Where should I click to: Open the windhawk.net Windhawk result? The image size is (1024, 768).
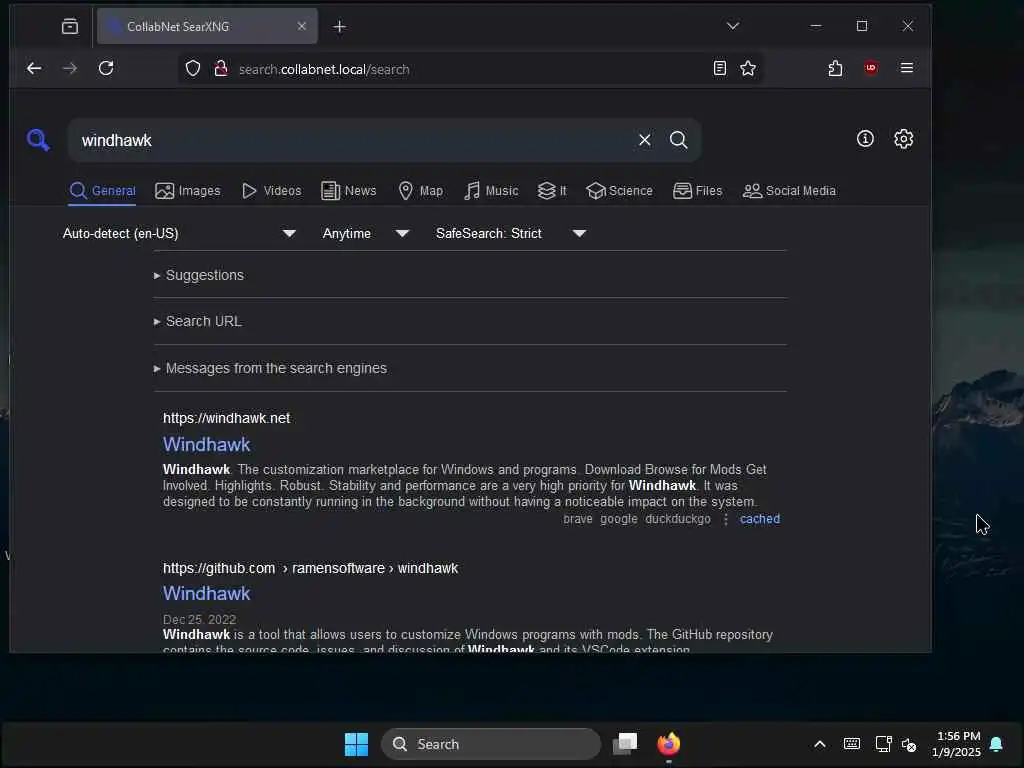pyautogui.click(x=206, y=445)
